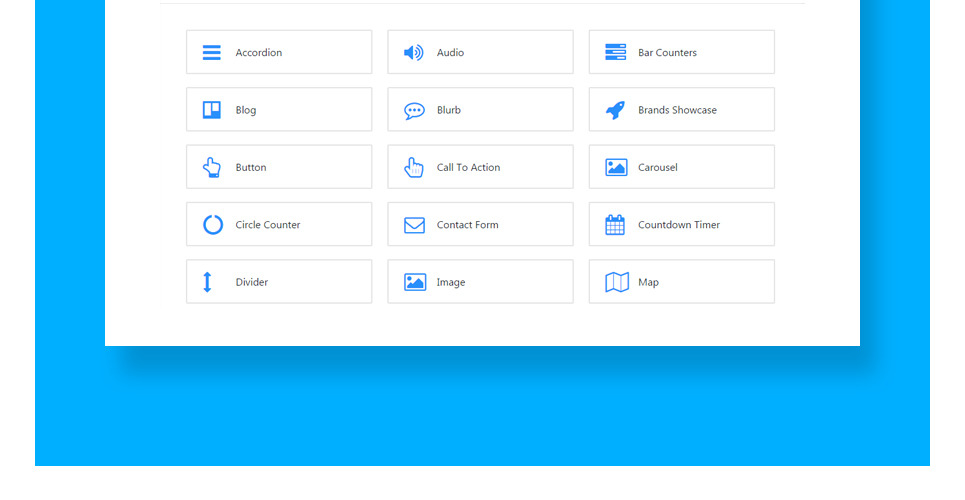Insert the Button module
The width and height of the screenshot is (965, 500).
279,167
